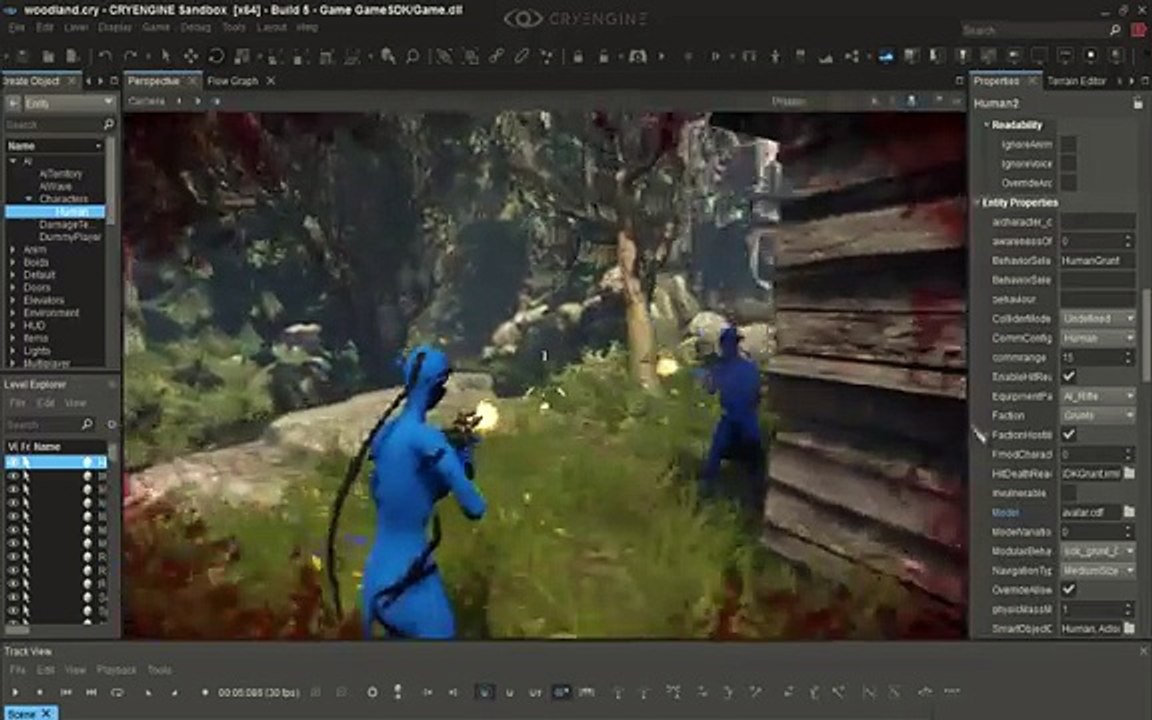Click the magnifier in the top-right Search box

point(1115,30)
